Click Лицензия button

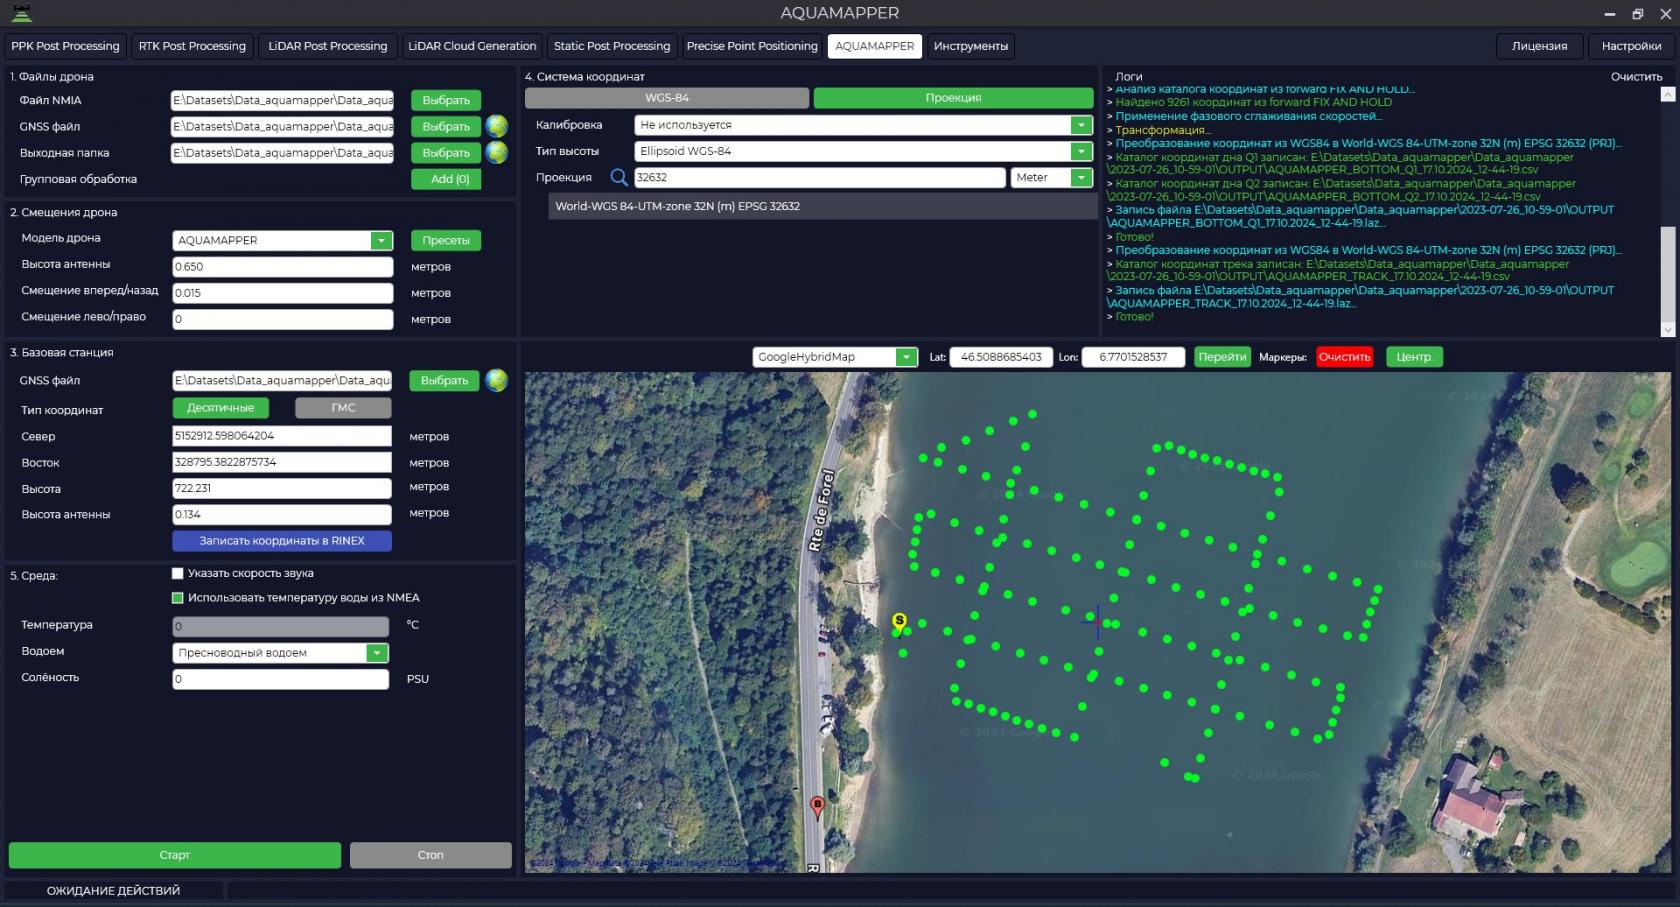(x=1539, y=46)
